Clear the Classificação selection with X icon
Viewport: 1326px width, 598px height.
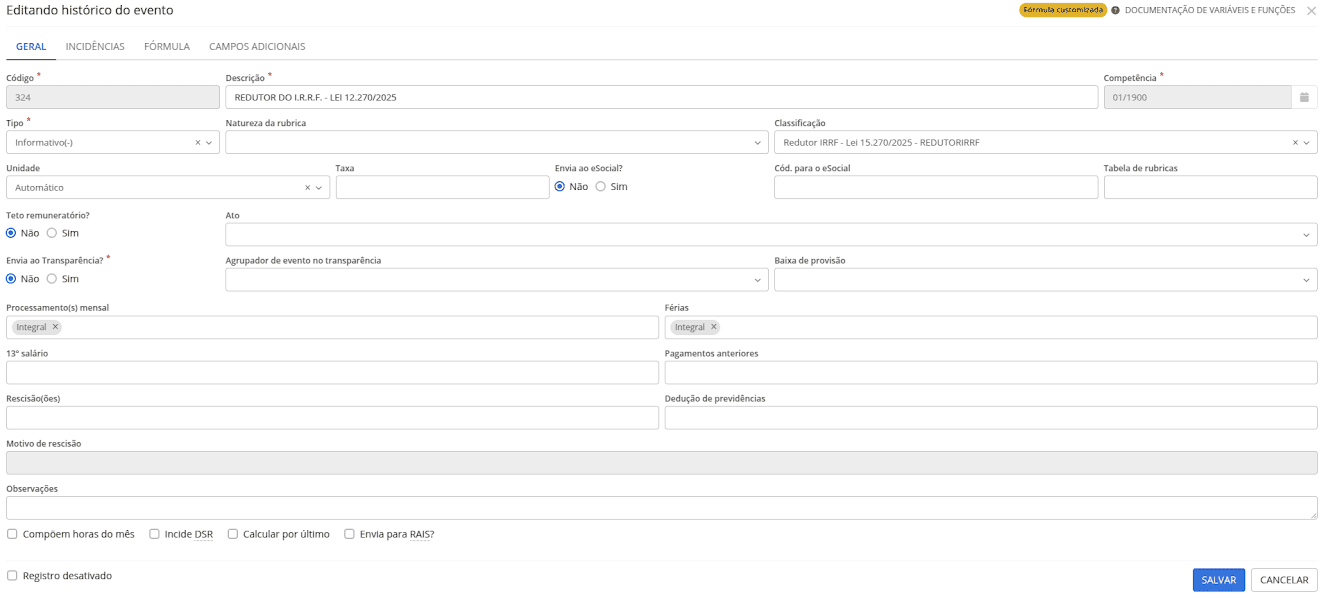[x=1295, y=143]
